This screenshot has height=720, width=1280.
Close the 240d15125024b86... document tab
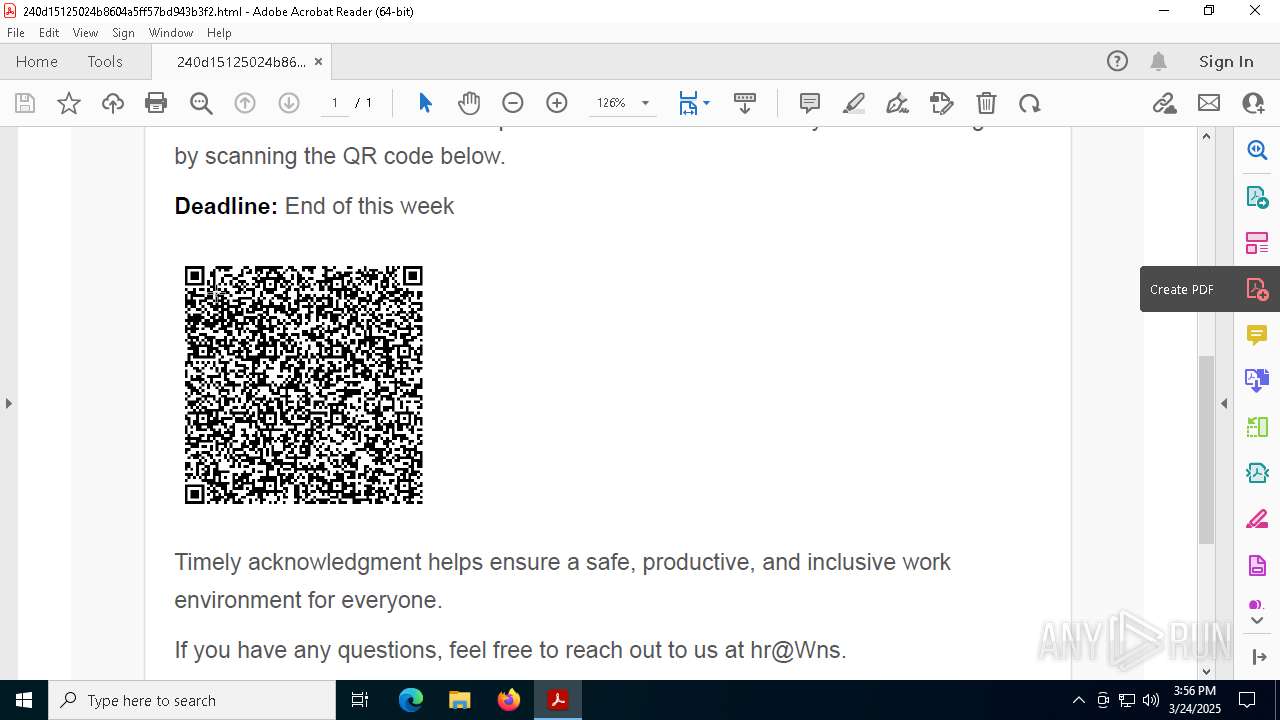click(318, 62)
